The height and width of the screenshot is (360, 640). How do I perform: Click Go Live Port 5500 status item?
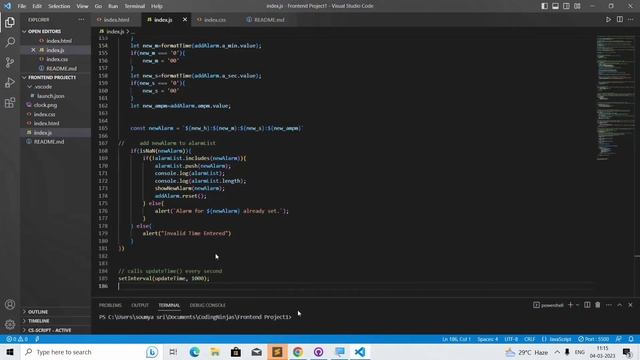593,339
